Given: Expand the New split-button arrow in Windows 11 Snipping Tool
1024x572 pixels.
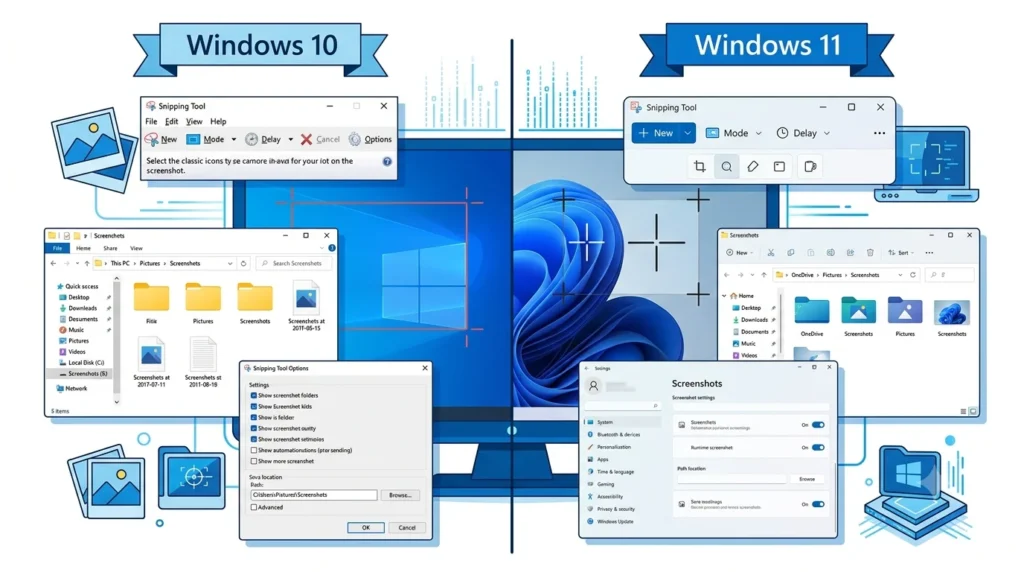Looking at the screenshot, I should [687, 133].
